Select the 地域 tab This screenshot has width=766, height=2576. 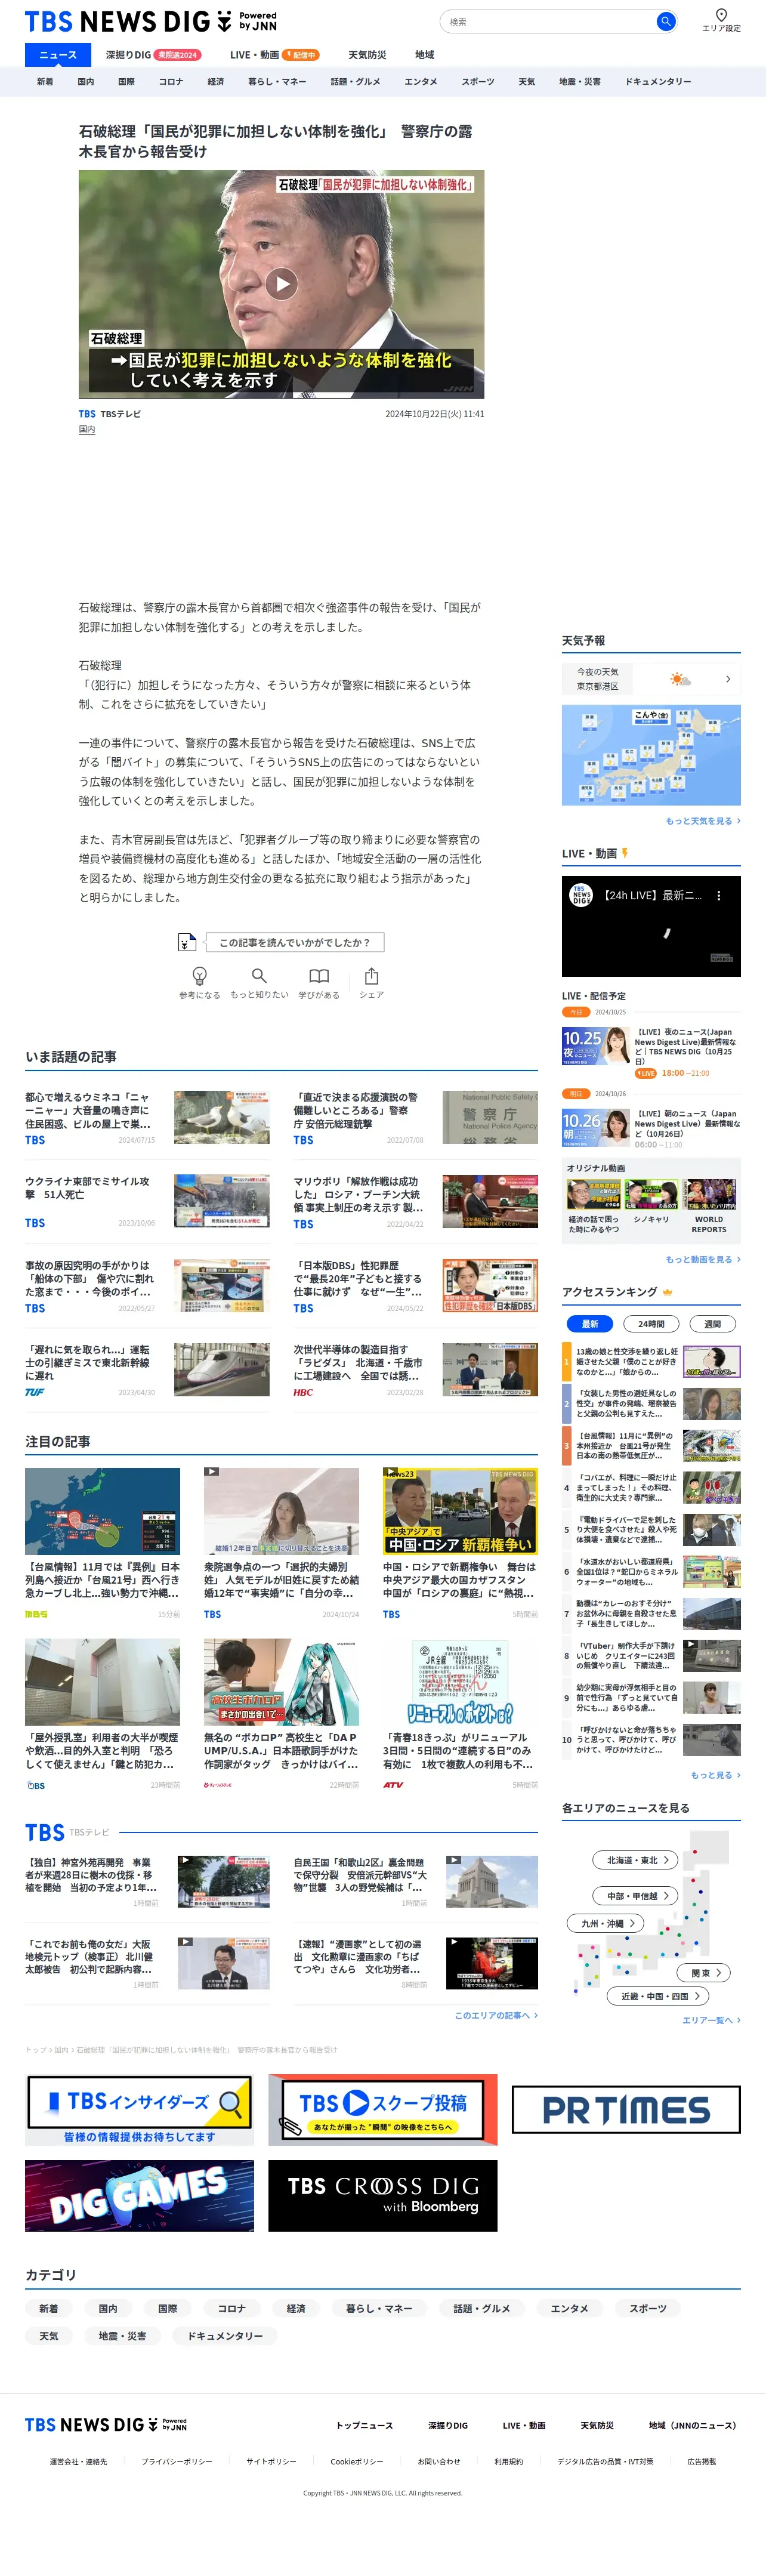(x=425, y=55)
